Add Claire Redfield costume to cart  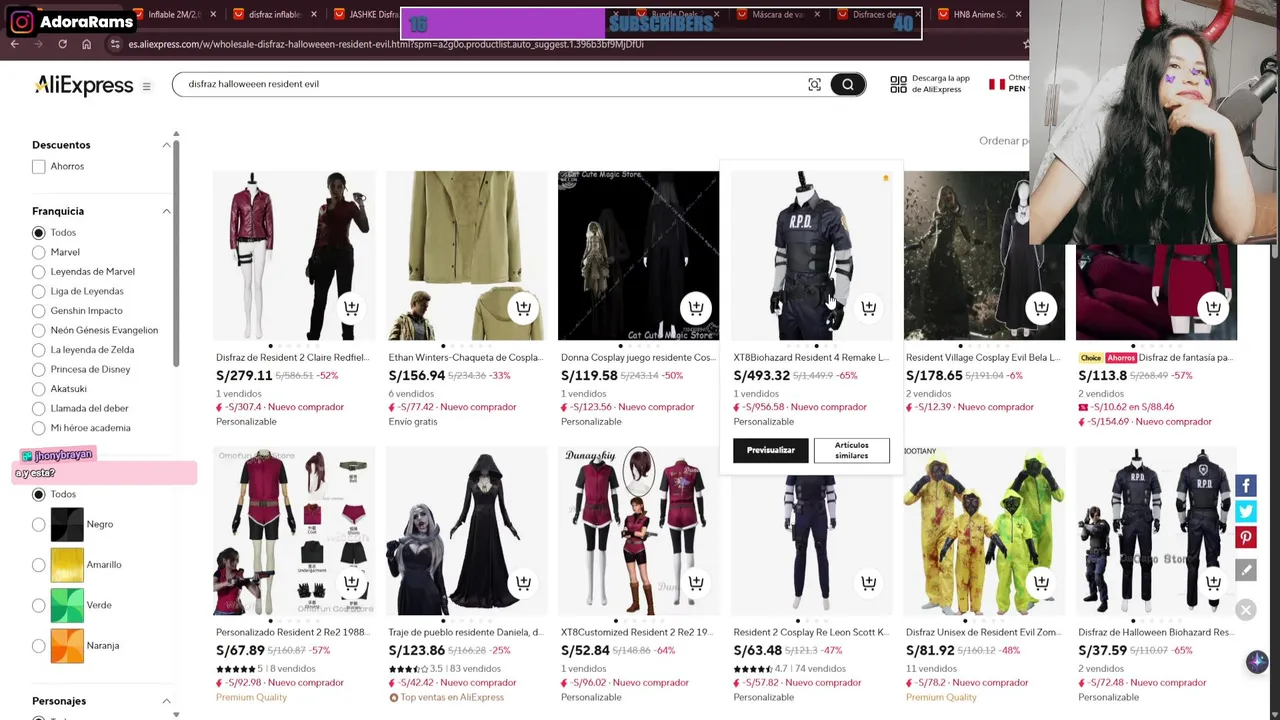tap(351, 308)
